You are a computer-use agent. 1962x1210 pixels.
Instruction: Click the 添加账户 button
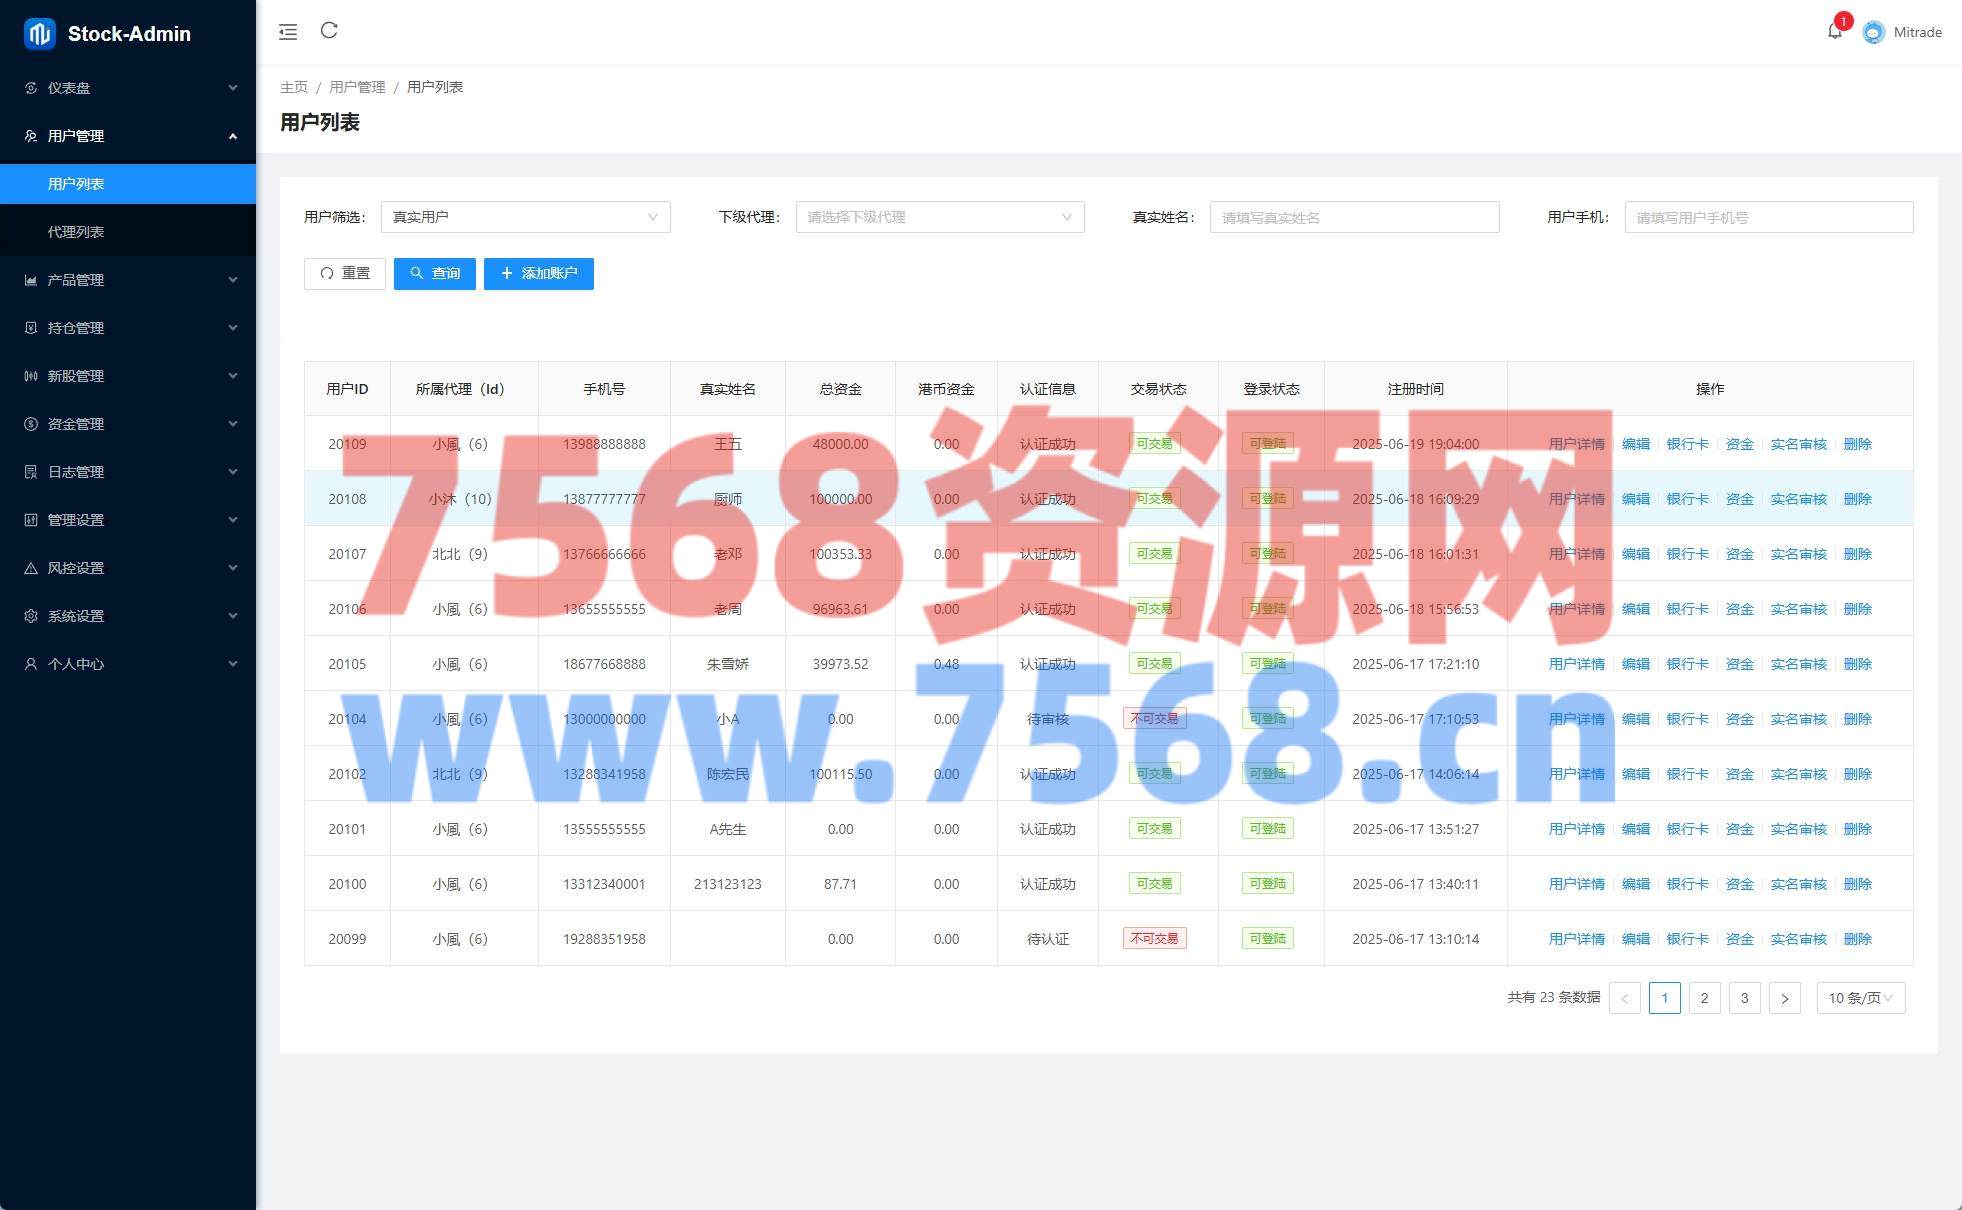[538, 274]
